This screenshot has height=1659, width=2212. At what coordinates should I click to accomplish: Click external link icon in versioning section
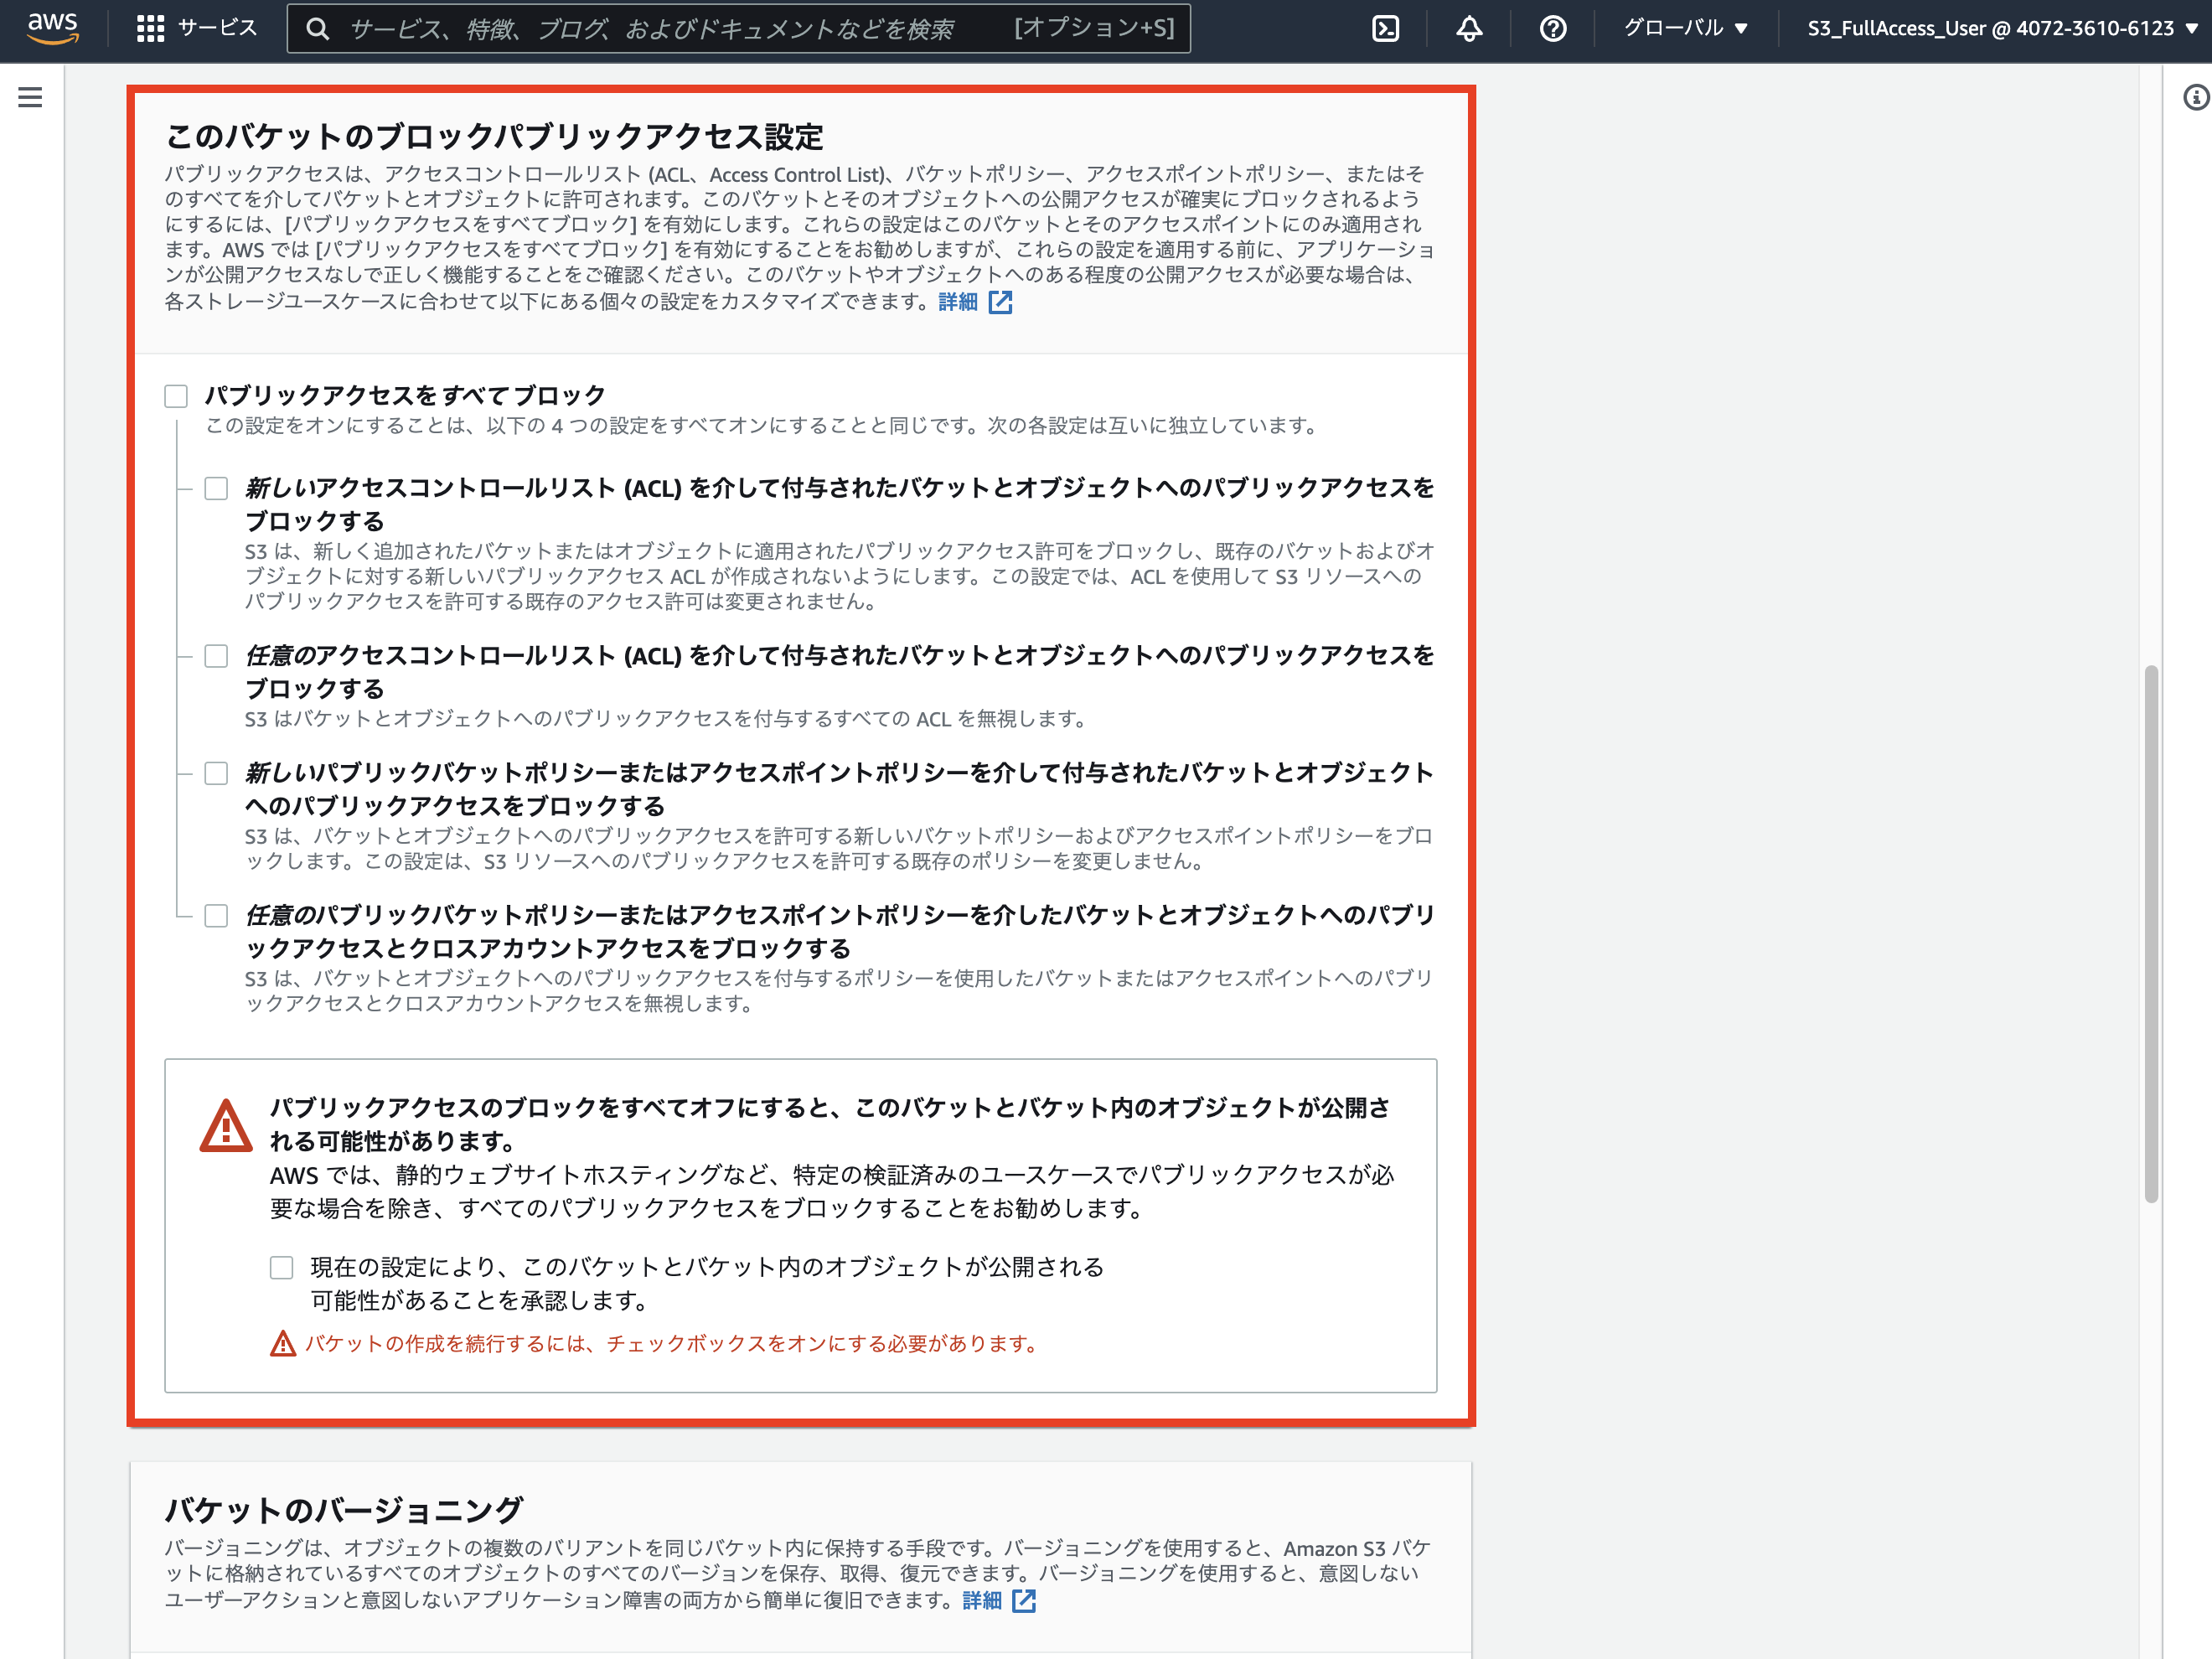pyautogui.click(x=1024, y=1600)
